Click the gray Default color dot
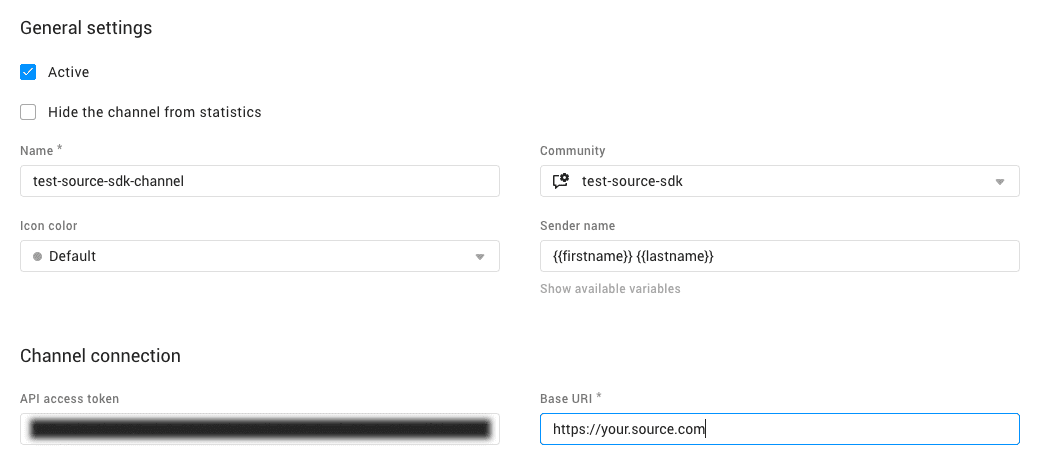This screenshot has width=1043, height=462. point(38,256)
